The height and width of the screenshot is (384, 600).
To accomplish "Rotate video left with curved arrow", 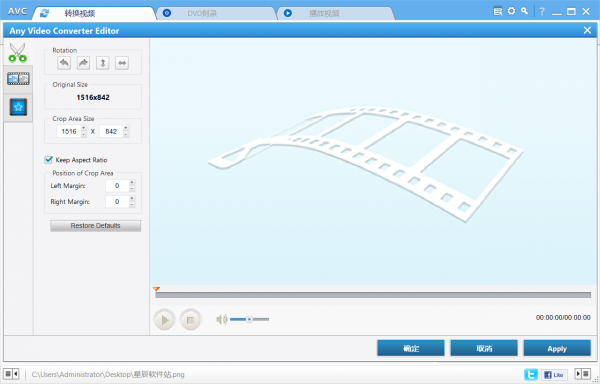I will coord(64,63).
